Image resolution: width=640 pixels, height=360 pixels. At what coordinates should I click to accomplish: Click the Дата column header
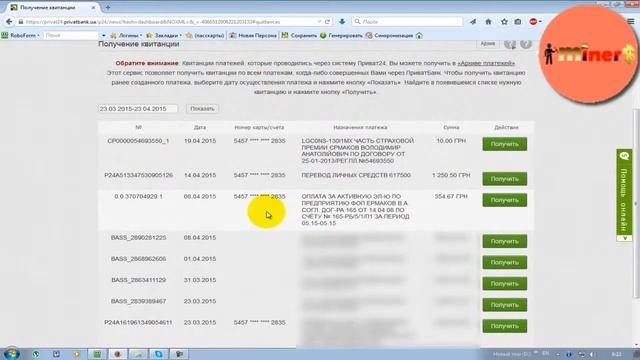(200, 127)
